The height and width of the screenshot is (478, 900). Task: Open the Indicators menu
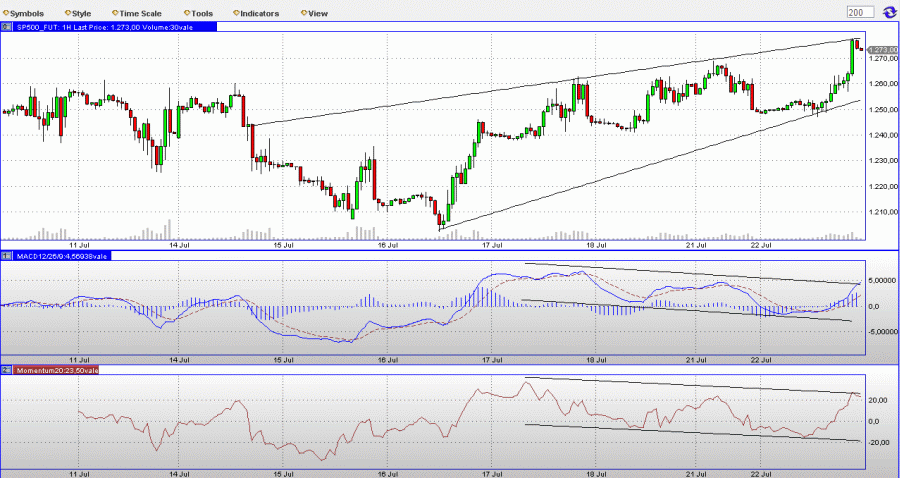[x=257, y=13]
